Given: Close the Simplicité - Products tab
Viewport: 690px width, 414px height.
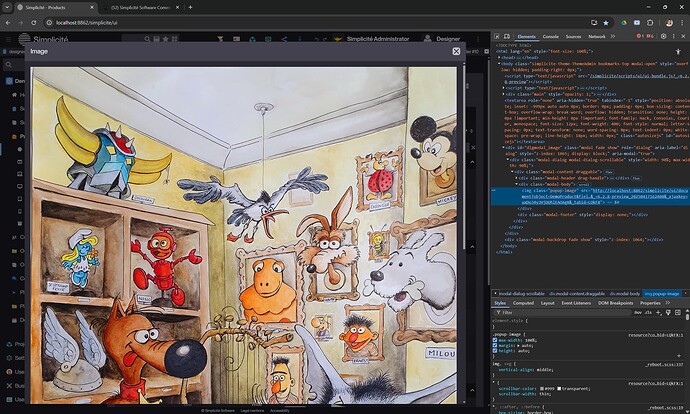Looking at the screenshot, I should pyautogui.click(x=92, y=7).
